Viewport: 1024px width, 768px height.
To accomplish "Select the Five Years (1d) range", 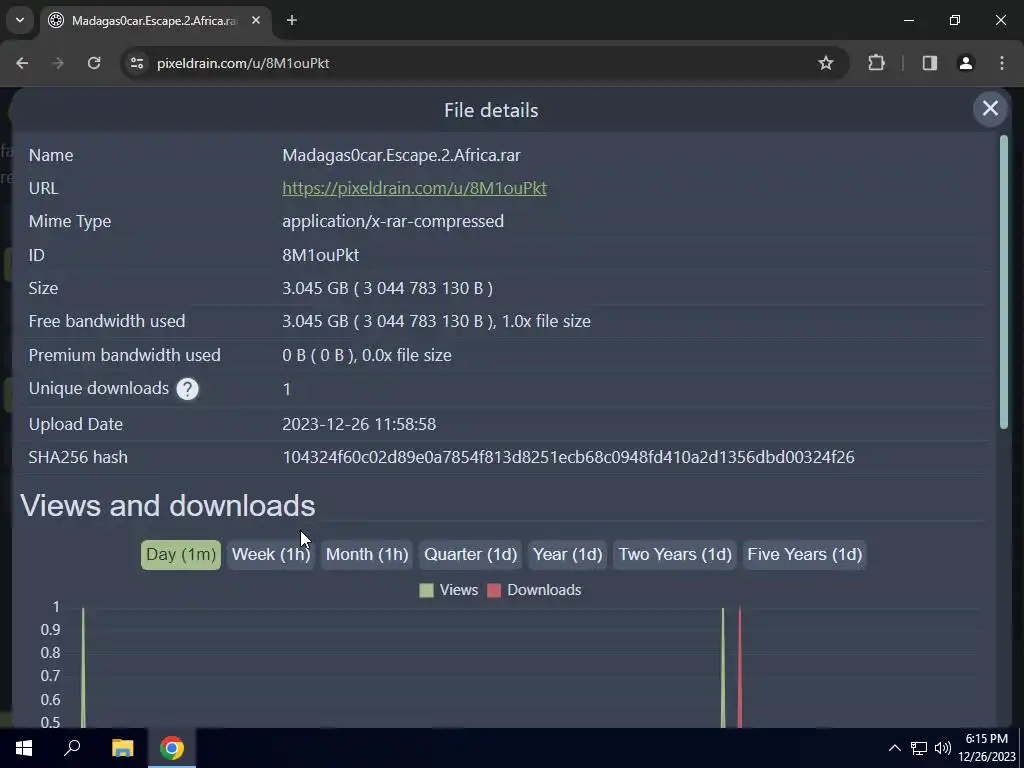I will (805, 554).
